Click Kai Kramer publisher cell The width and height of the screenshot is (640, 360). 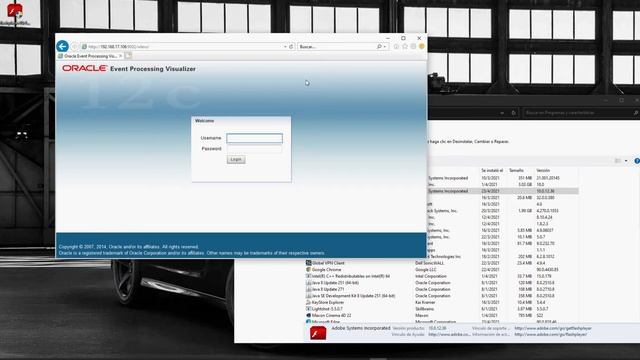[424, 302]
